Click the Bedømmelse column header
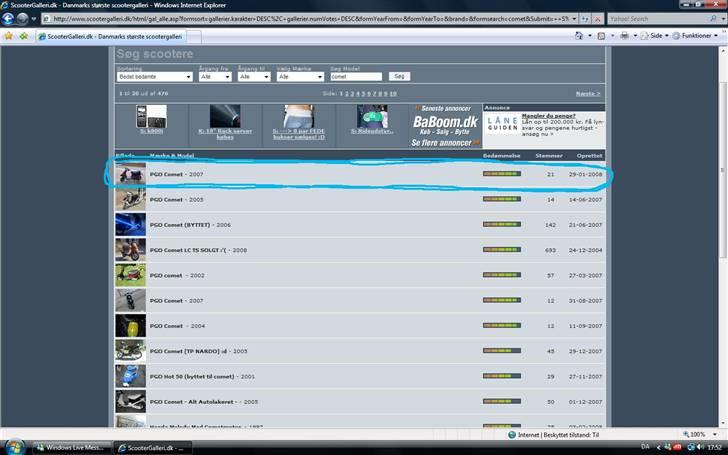This screenshot has width=728, height=455. [x=501, y=156]
